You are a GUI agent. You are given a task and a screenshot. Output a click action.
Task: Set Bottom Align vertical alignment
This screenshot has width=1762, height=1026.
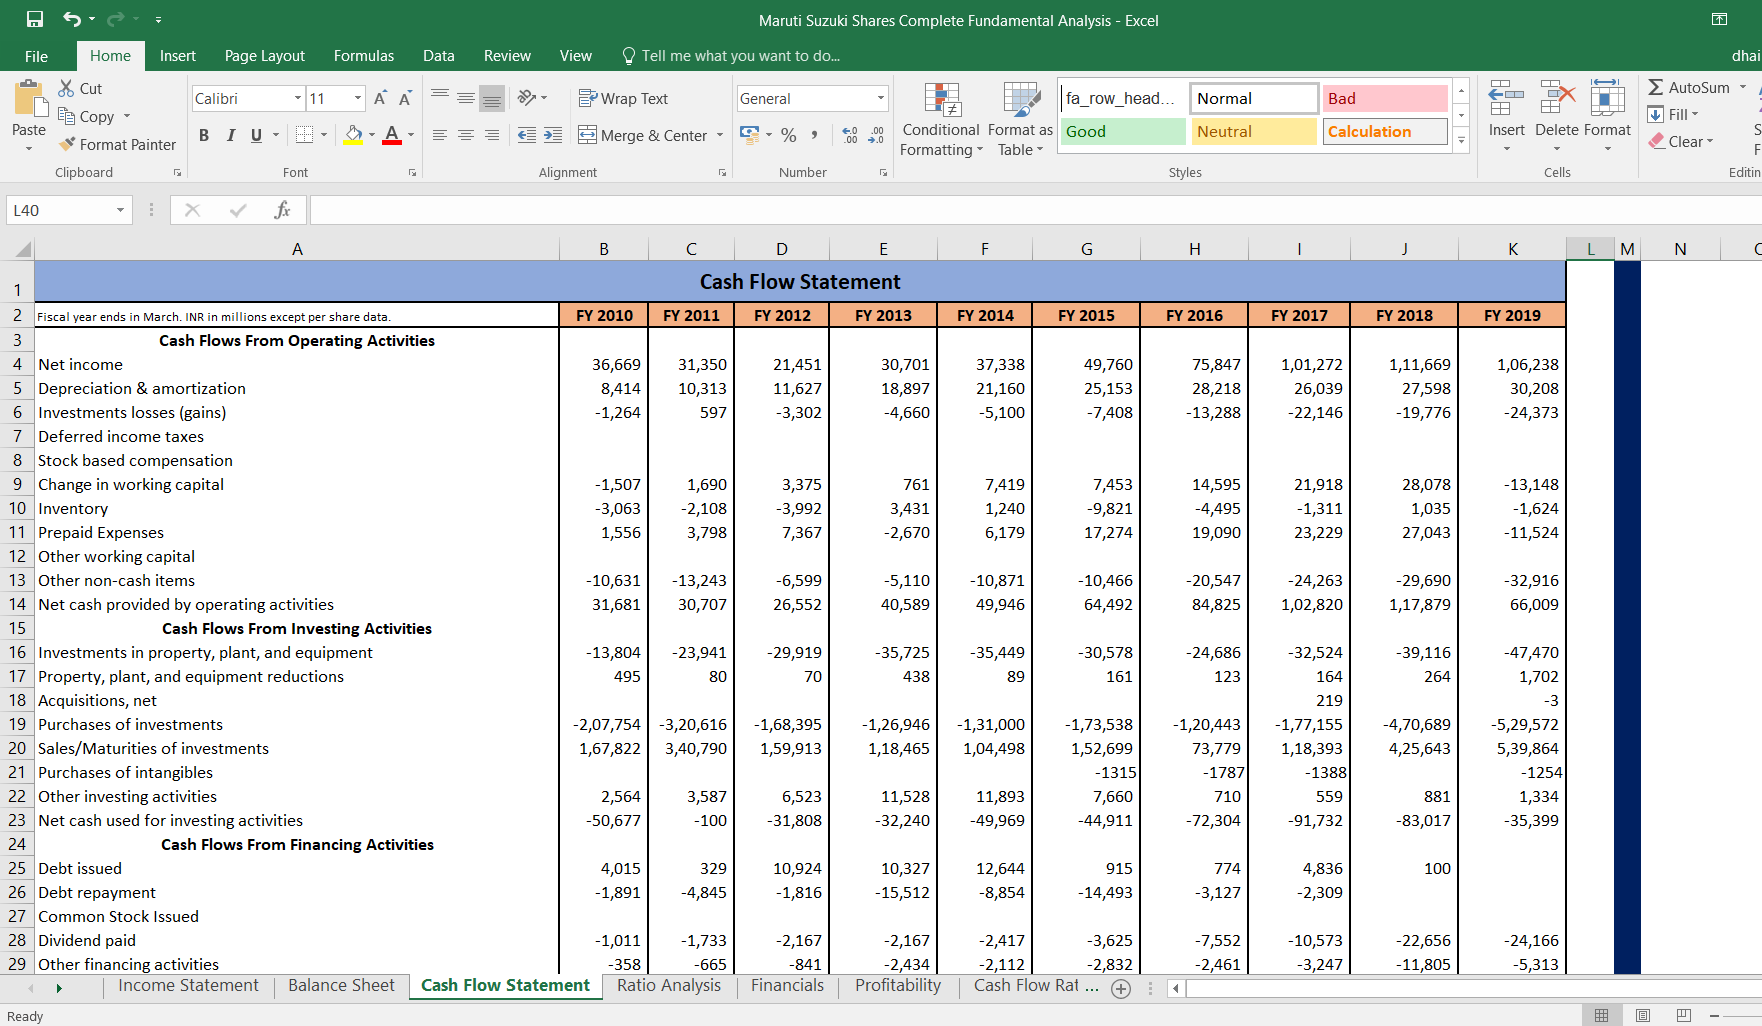click(491, 98)
